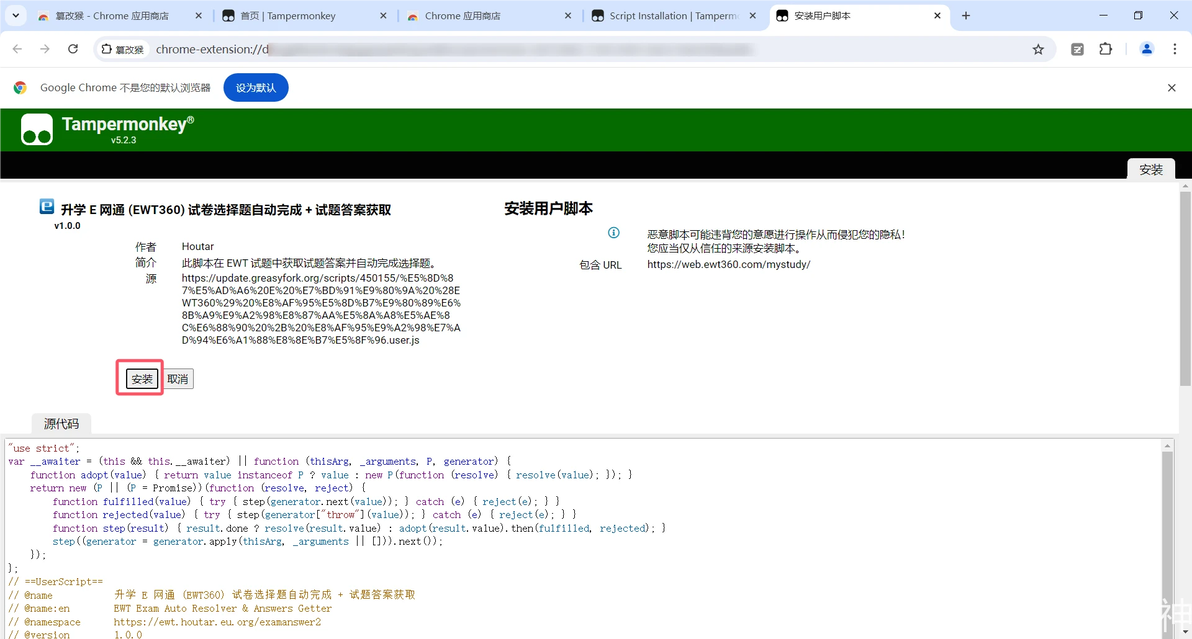Click the script title 升学 E 网通
Screen dimensions: 1192x639
(x=226, y=210)
